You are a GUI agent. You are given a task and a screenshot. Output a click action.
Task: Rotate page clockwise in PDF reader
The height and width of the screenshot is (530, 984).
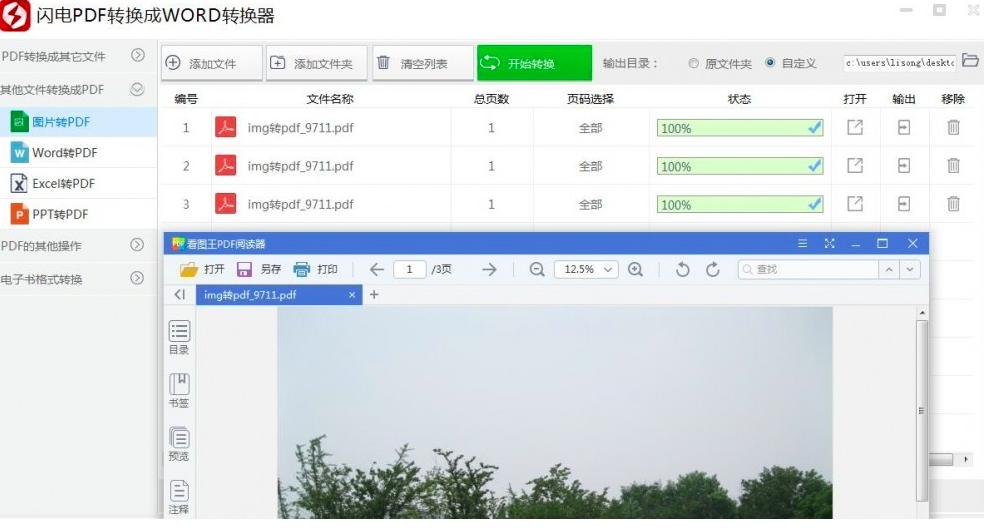[713, 270]
